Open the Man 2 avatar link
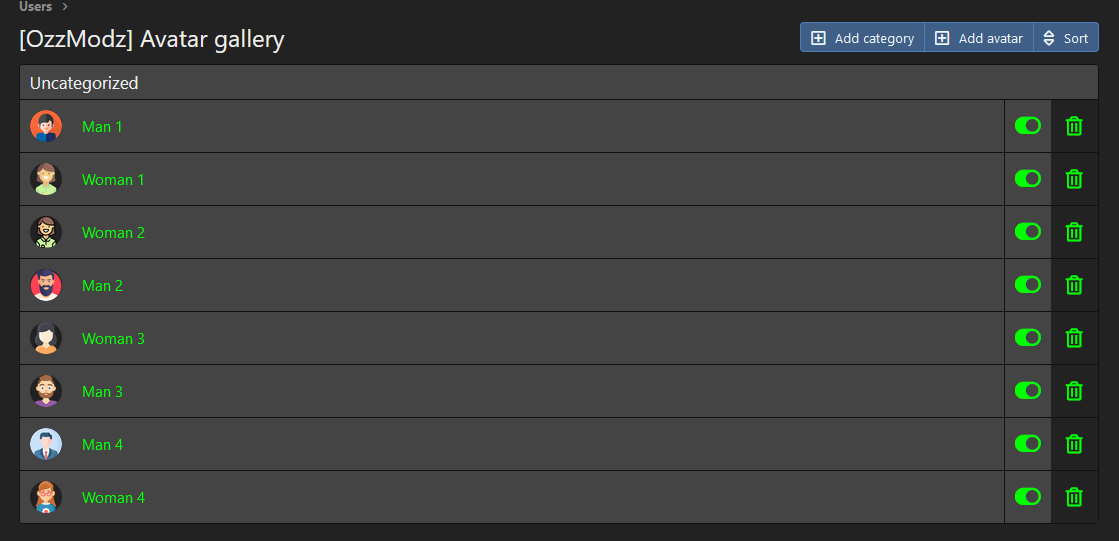Viewport: 1119px width, 541px height. pos(102,286)
